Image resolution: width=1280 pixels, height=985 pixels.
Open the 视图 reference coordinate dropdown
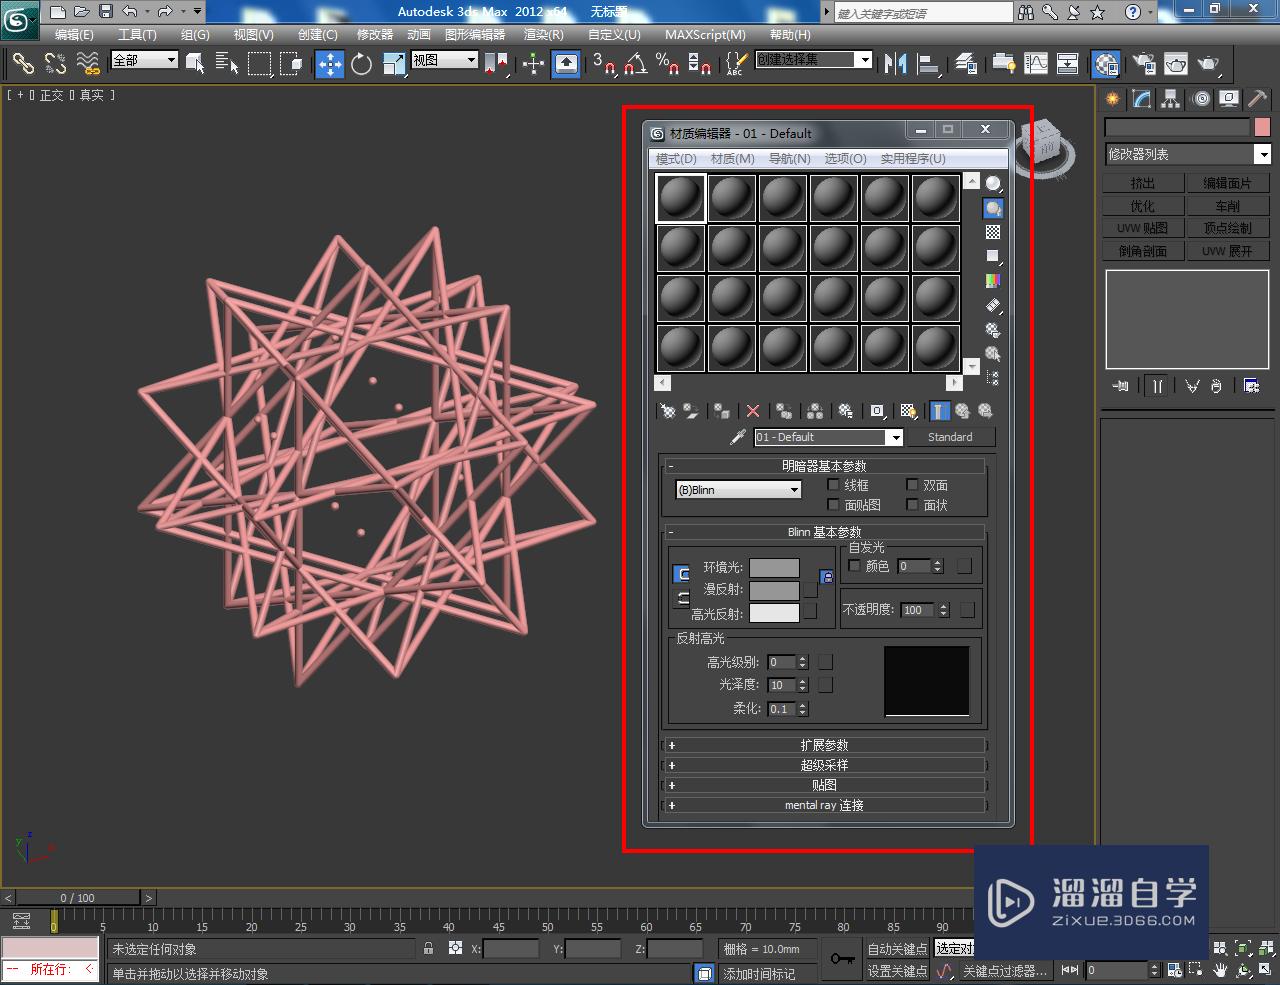(445, 60)
